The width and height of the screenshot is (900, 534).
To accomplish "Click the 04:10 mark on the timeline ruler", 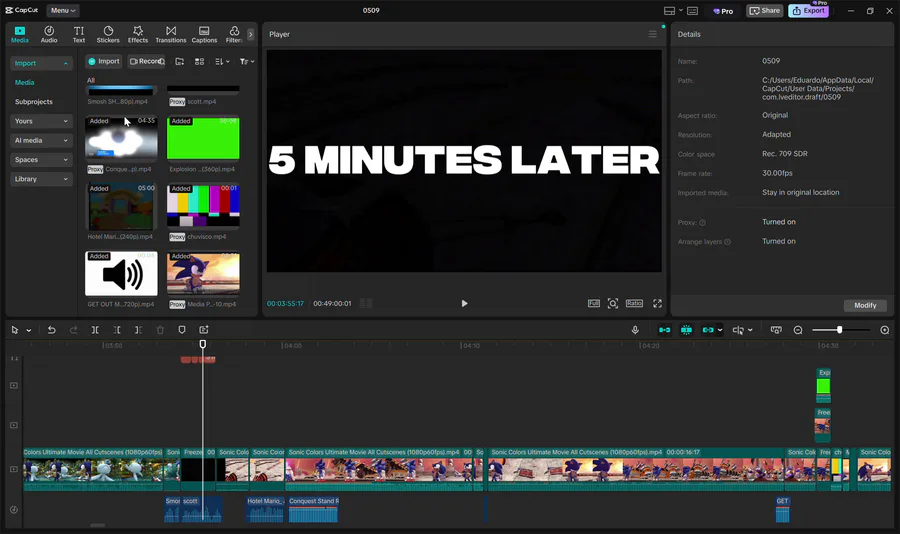I will coord(471,346).
